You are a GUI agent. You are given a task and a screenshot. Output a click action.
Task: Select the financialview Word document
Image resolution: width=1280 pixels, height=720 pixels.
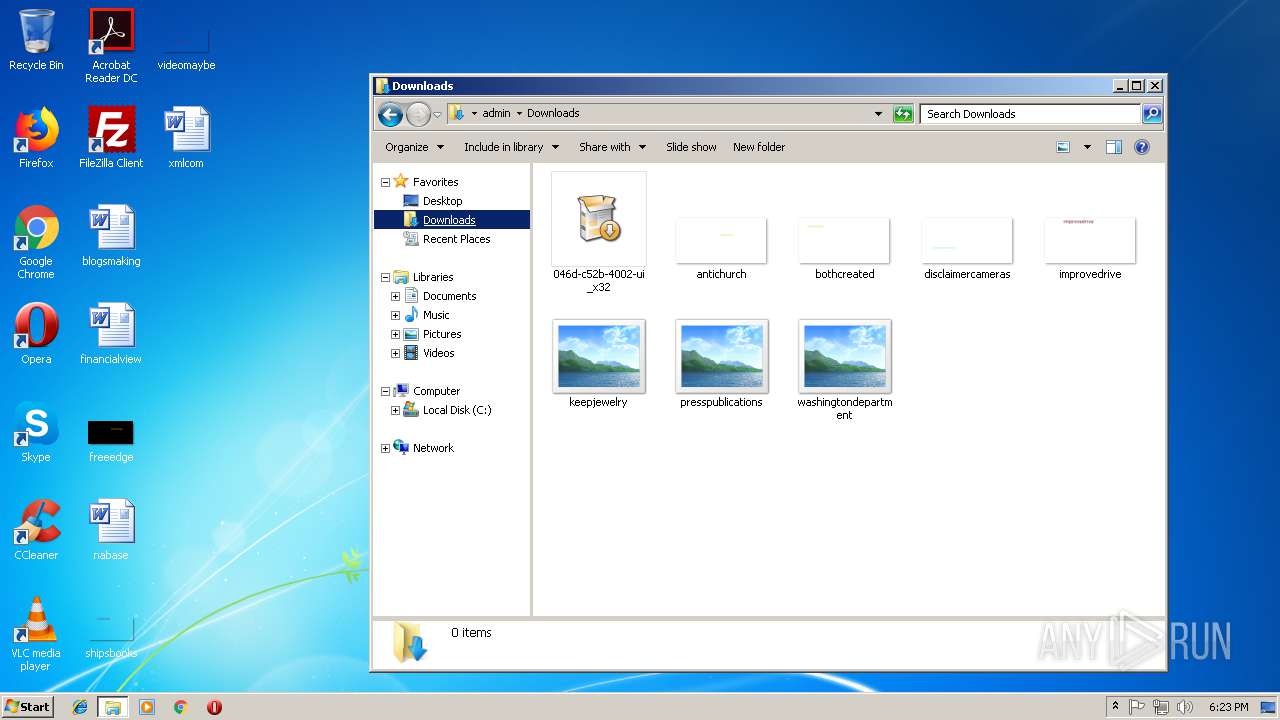click(x=111, y=334)
